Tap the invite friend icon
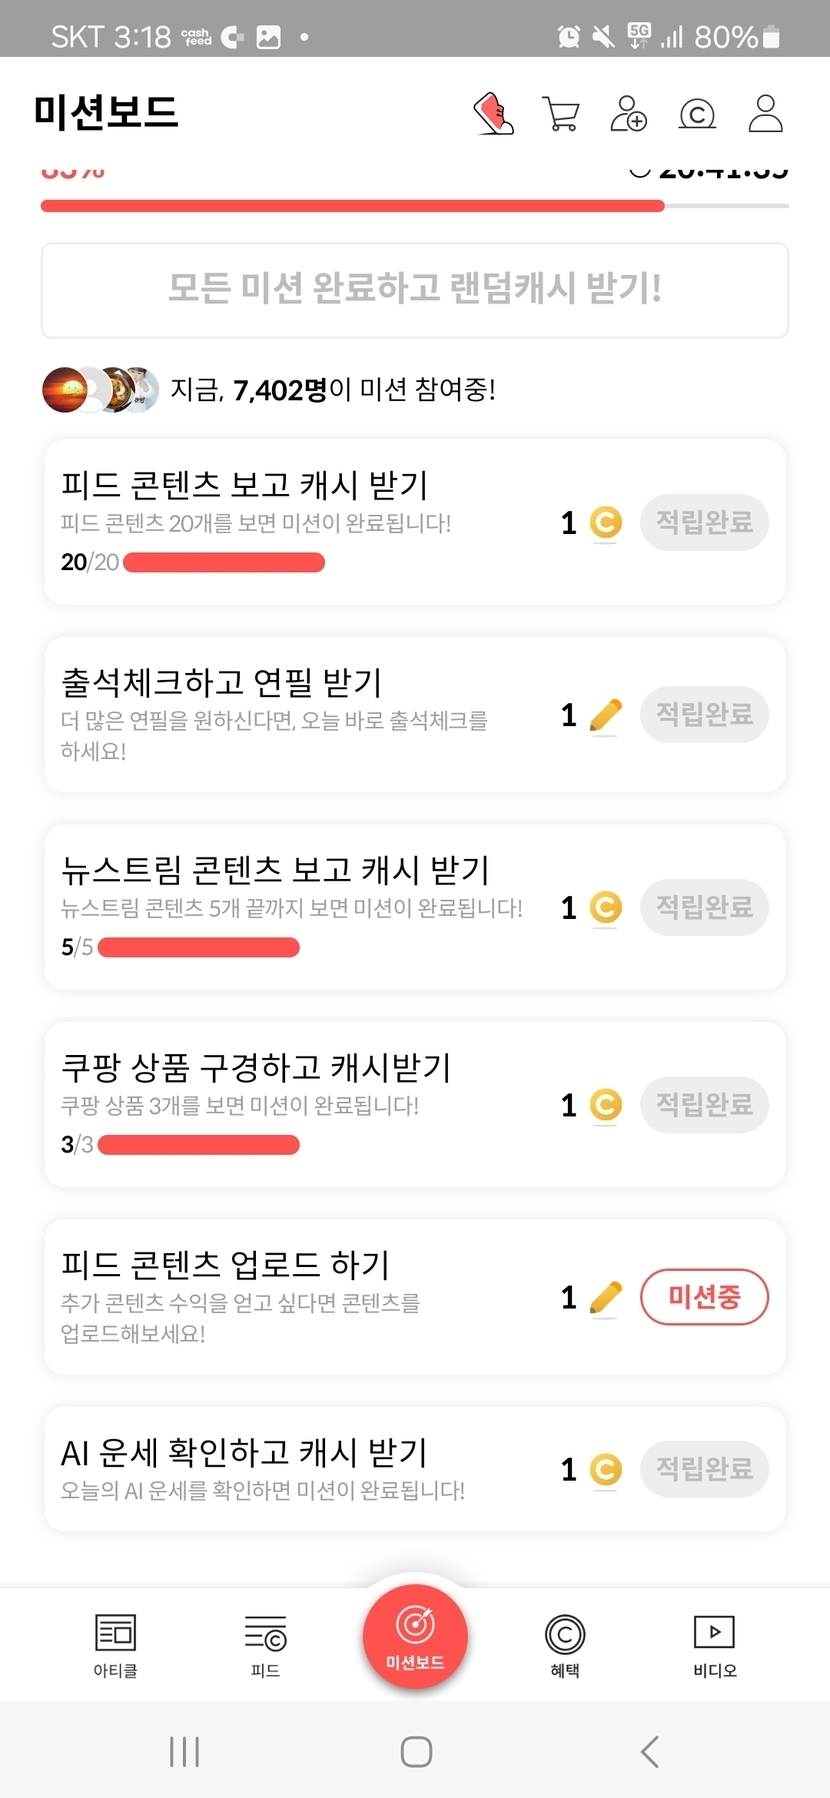 pyautogui.click(x=629, y=114)
